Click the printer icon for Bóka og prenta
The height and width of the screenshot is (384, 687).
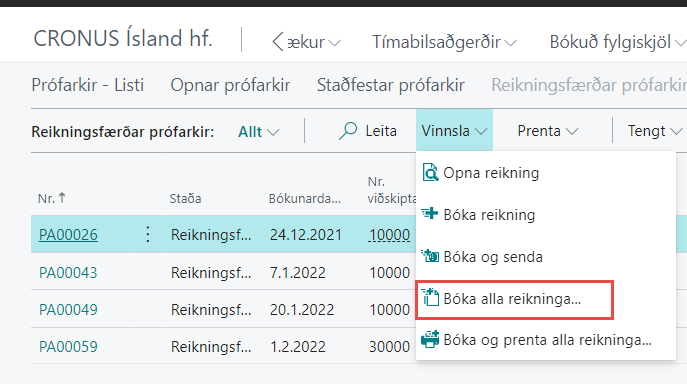(x=430, y=339)
